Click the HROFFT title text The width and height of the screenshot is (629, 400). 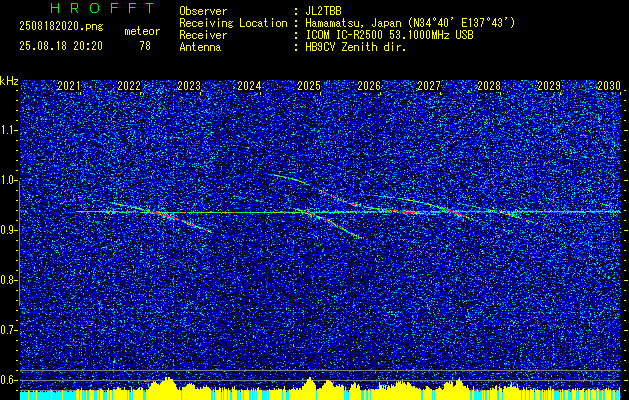point(102,8)
